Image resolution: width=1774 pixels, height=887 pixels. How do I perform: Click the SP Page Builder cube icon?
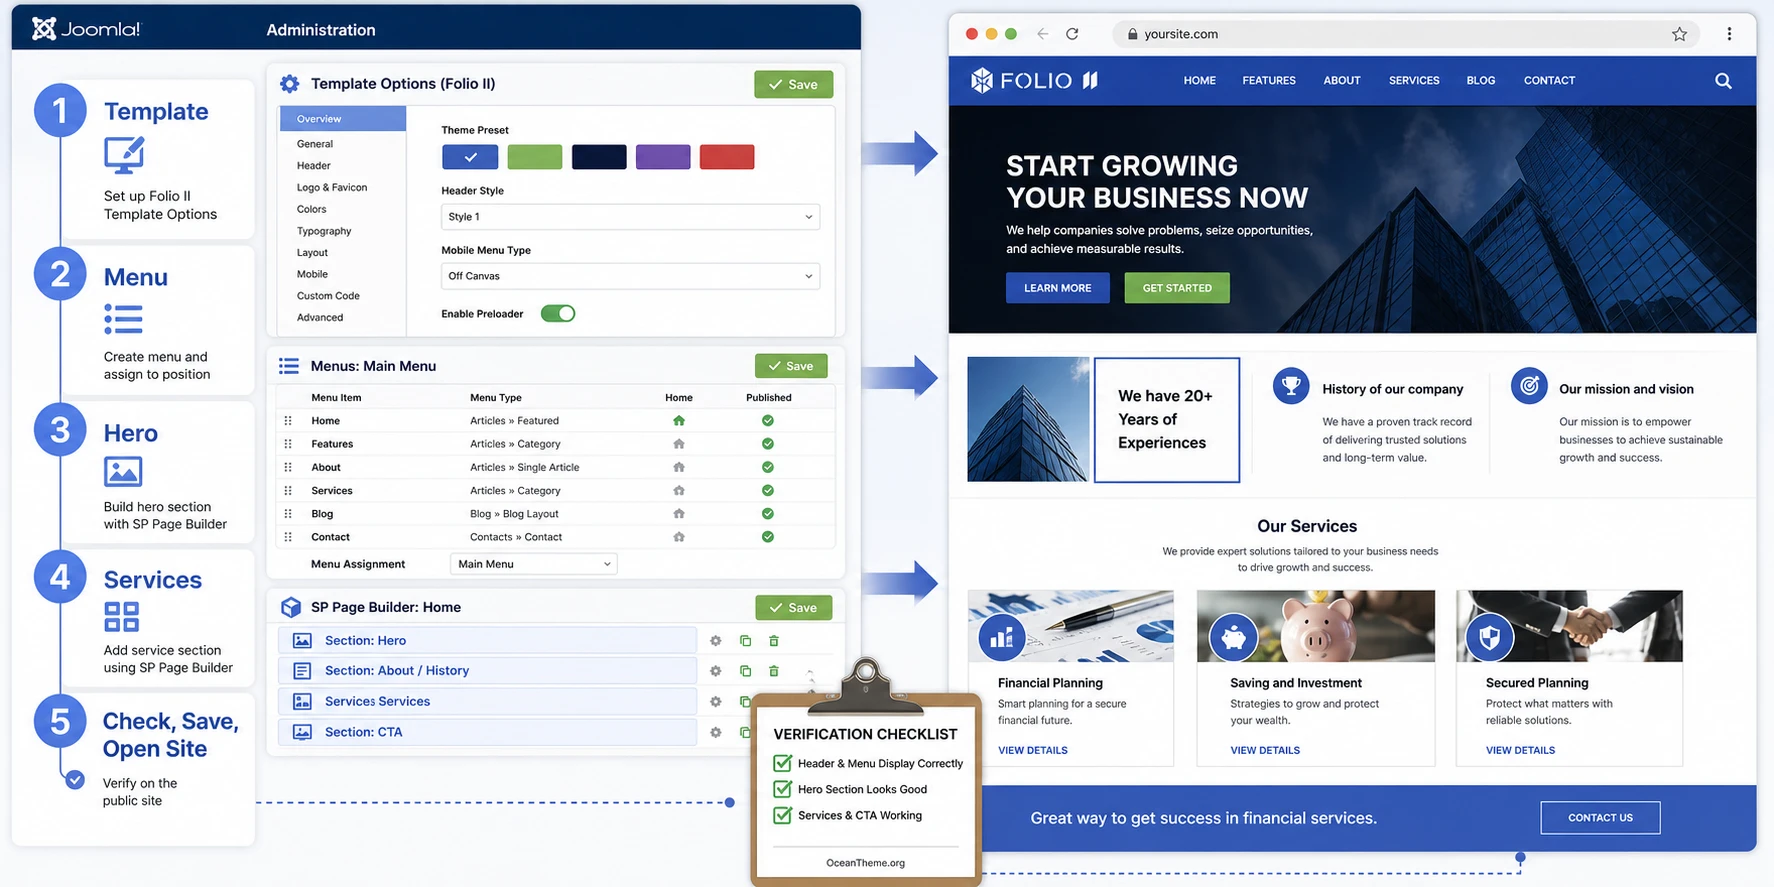tap(291, 607)
